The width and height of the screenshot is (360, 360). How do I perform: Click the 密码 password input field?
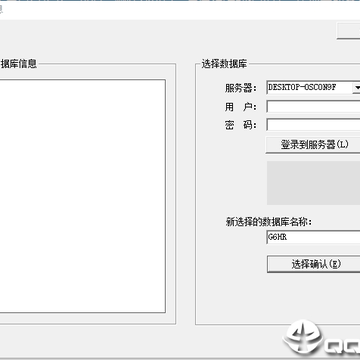pyautogui.click(x=313, y=125)
